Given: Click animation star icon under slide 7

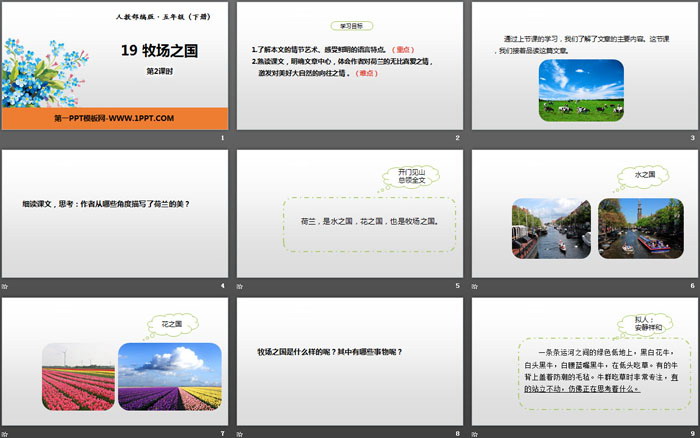Looking at the screenshot, I should 4,434.
